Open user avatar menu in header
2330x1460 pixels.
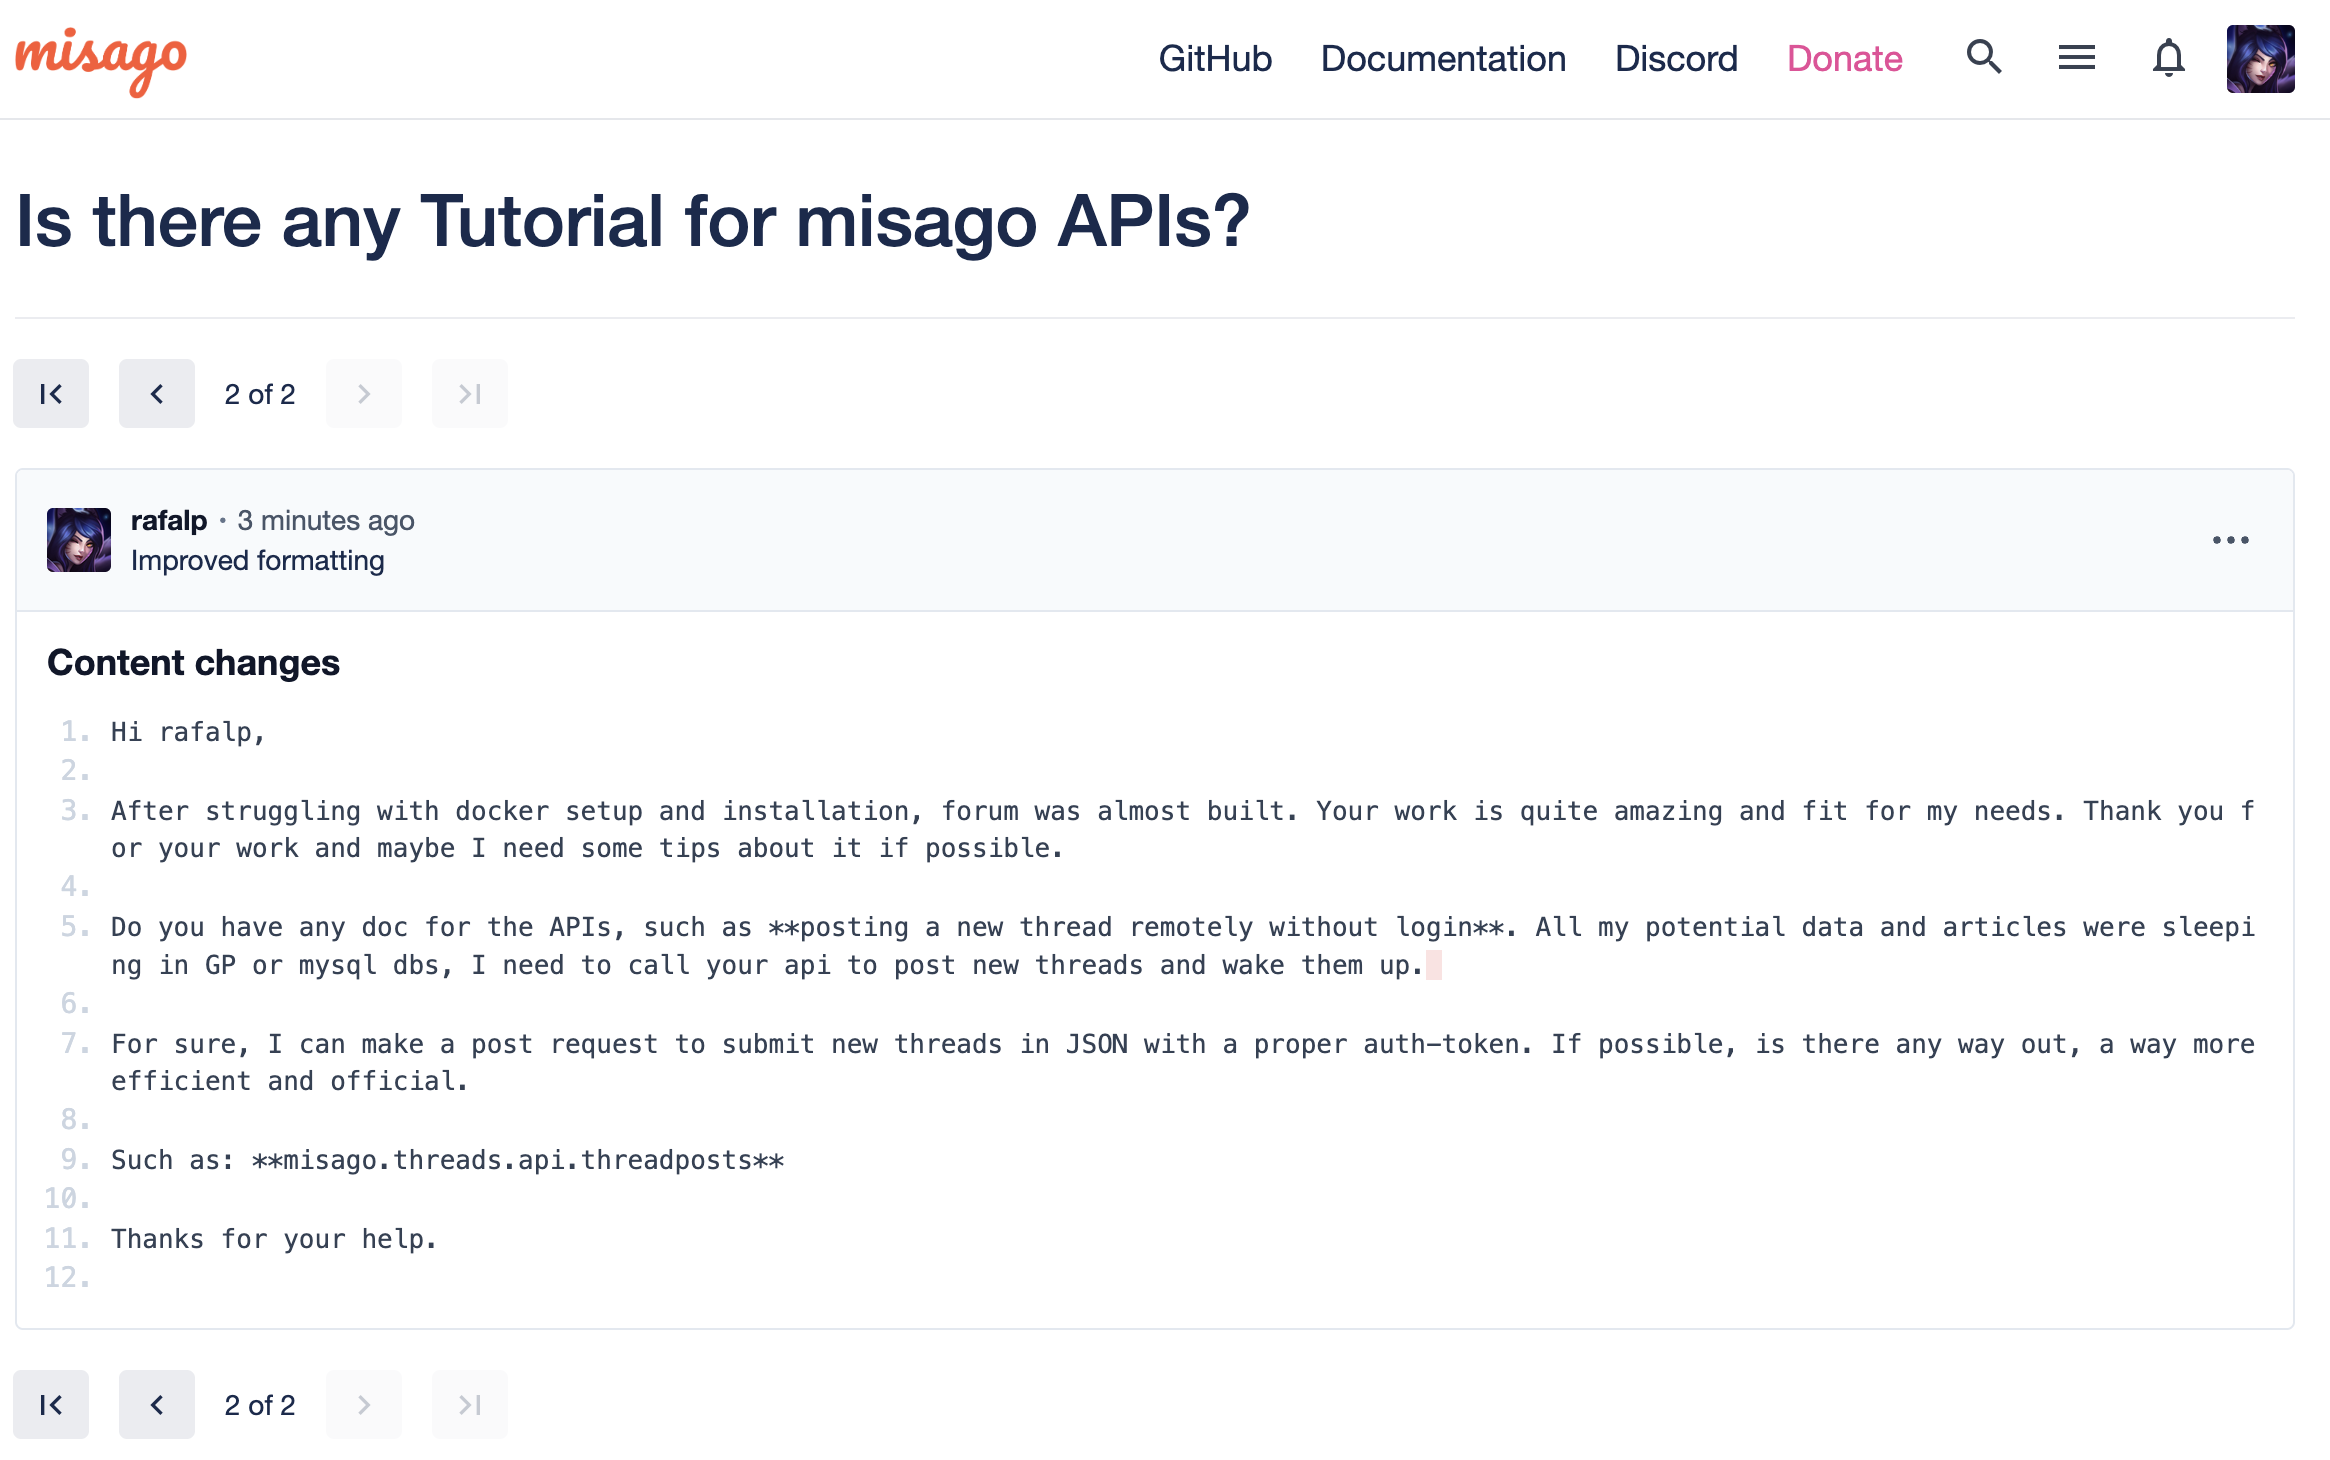[x=2260, y=59]
